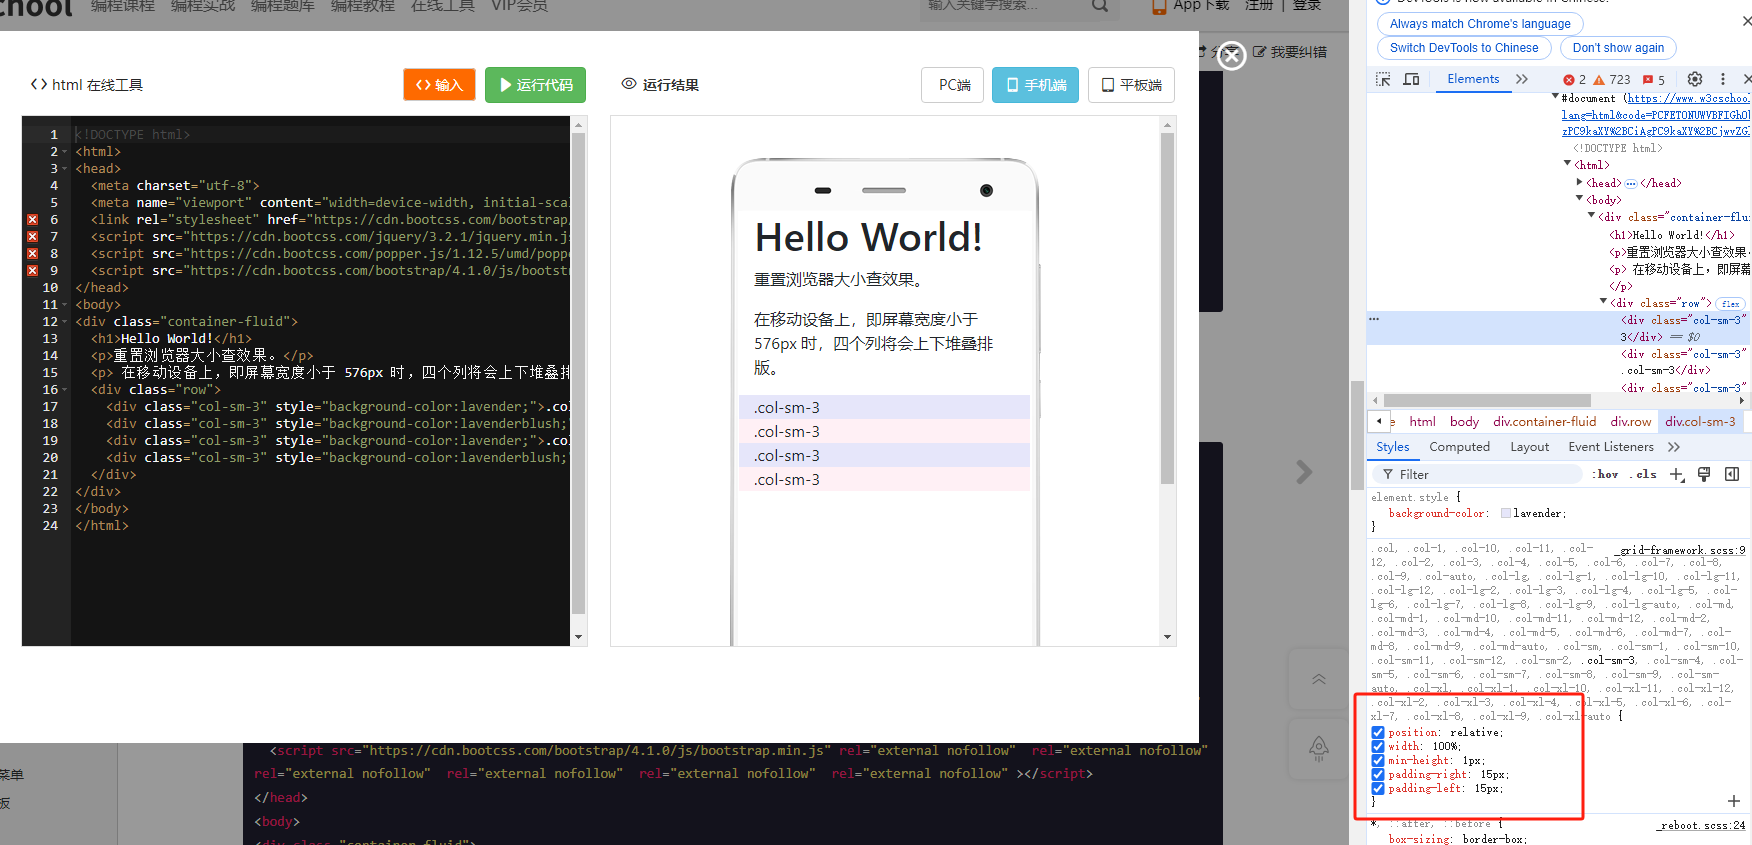1752x845 pixels.
Task: Open VIP会员 menu in site header
Action: pos(519,6)
